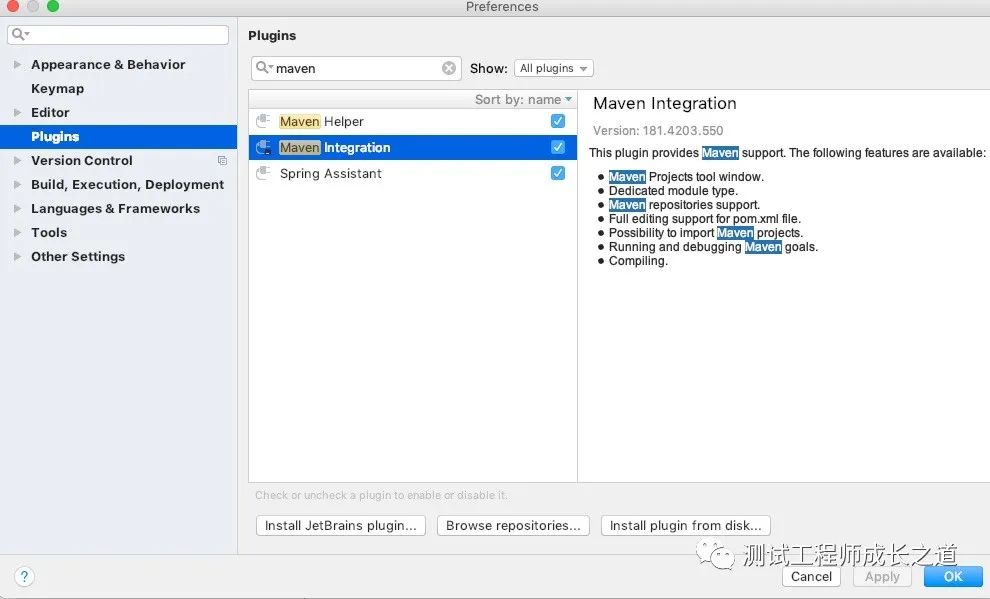The width and height of the screenshot is (990, 599).
Task: Expand Build, Execution, Deployment arrow
Action: (x=17, y=184)
